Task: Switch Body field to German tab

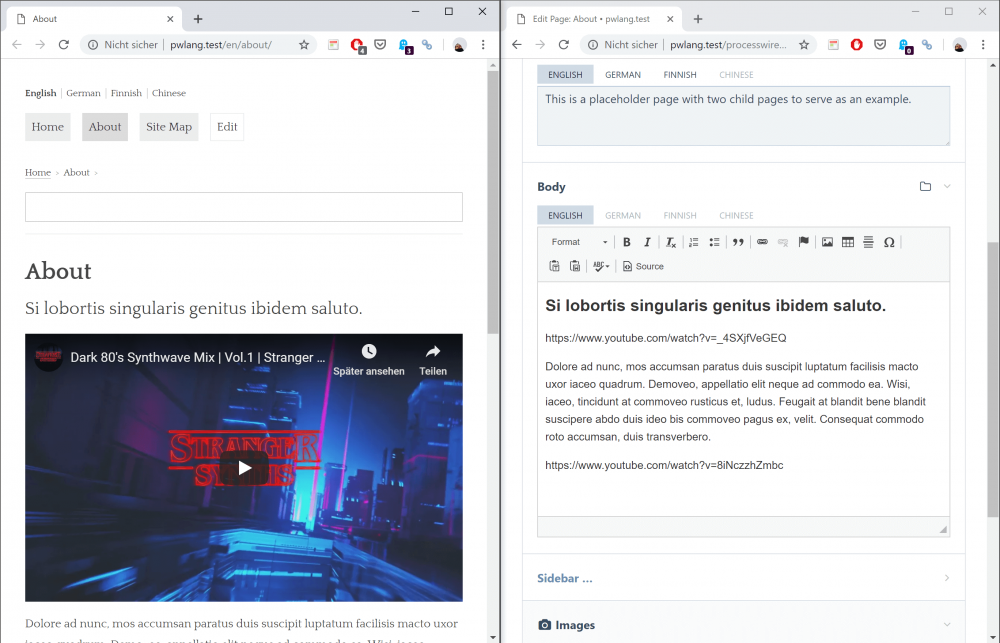Action: pyautogui.click(x=623, y=215)
